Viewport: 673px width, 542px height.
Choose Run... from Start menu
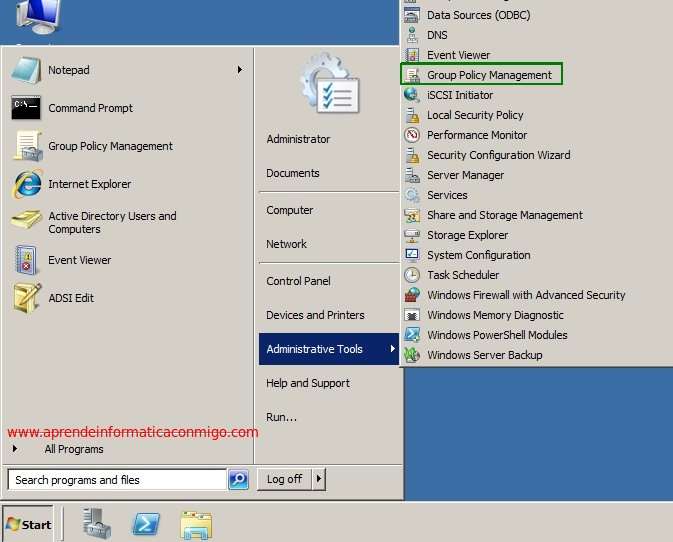click(x=281, y=417)
